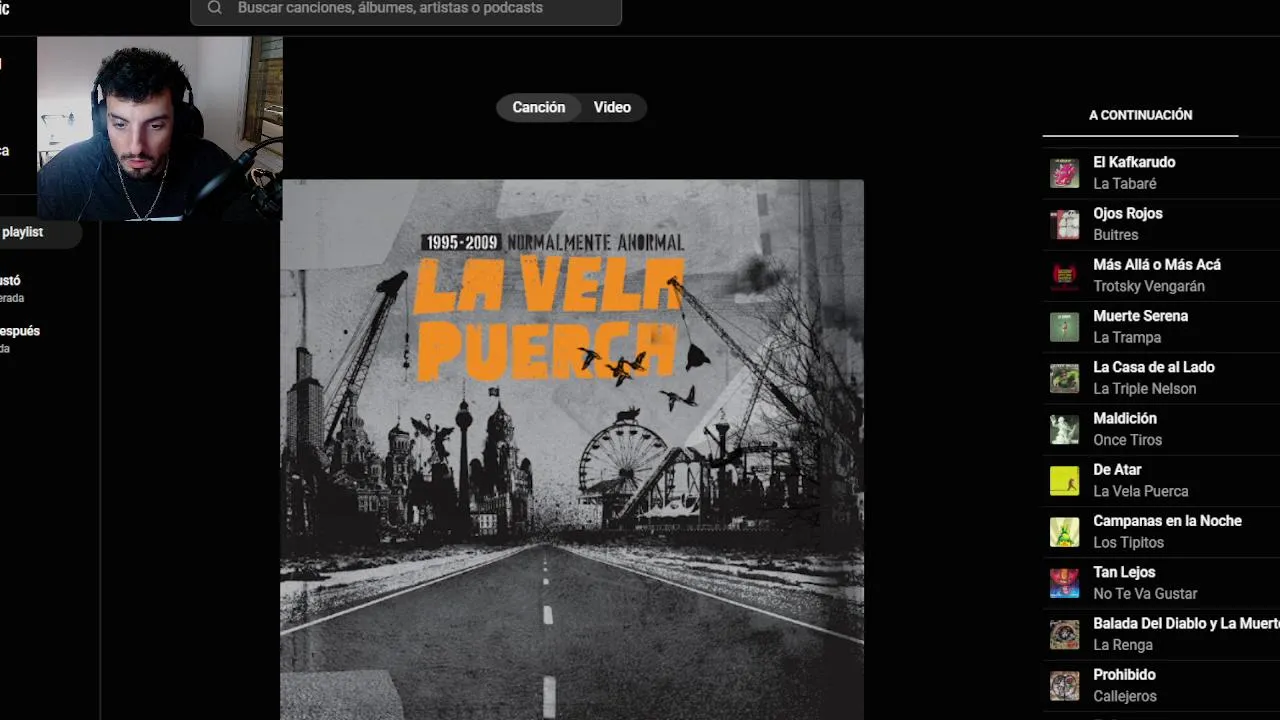Play Balada Del Diablo y La Muerte title

point(1186,624)
